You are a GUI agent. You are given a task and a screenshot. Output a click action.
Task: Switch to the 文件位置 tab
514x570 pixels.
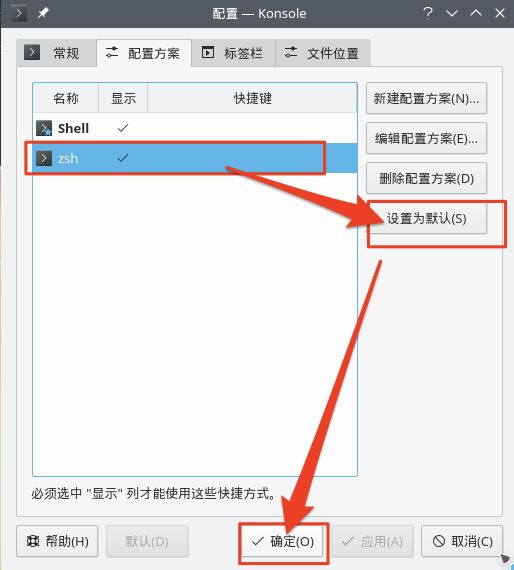323,53
